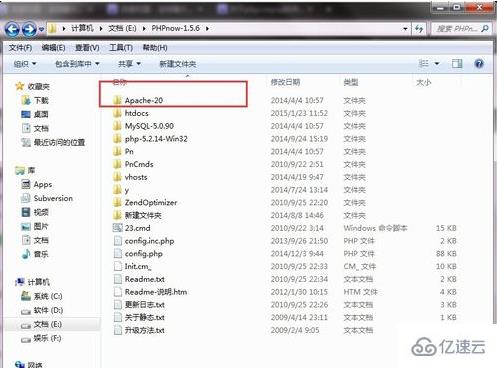The height and width of the screenshot is (368, 497).
Task: Open the 视频 library
Action: pos(41,212)
